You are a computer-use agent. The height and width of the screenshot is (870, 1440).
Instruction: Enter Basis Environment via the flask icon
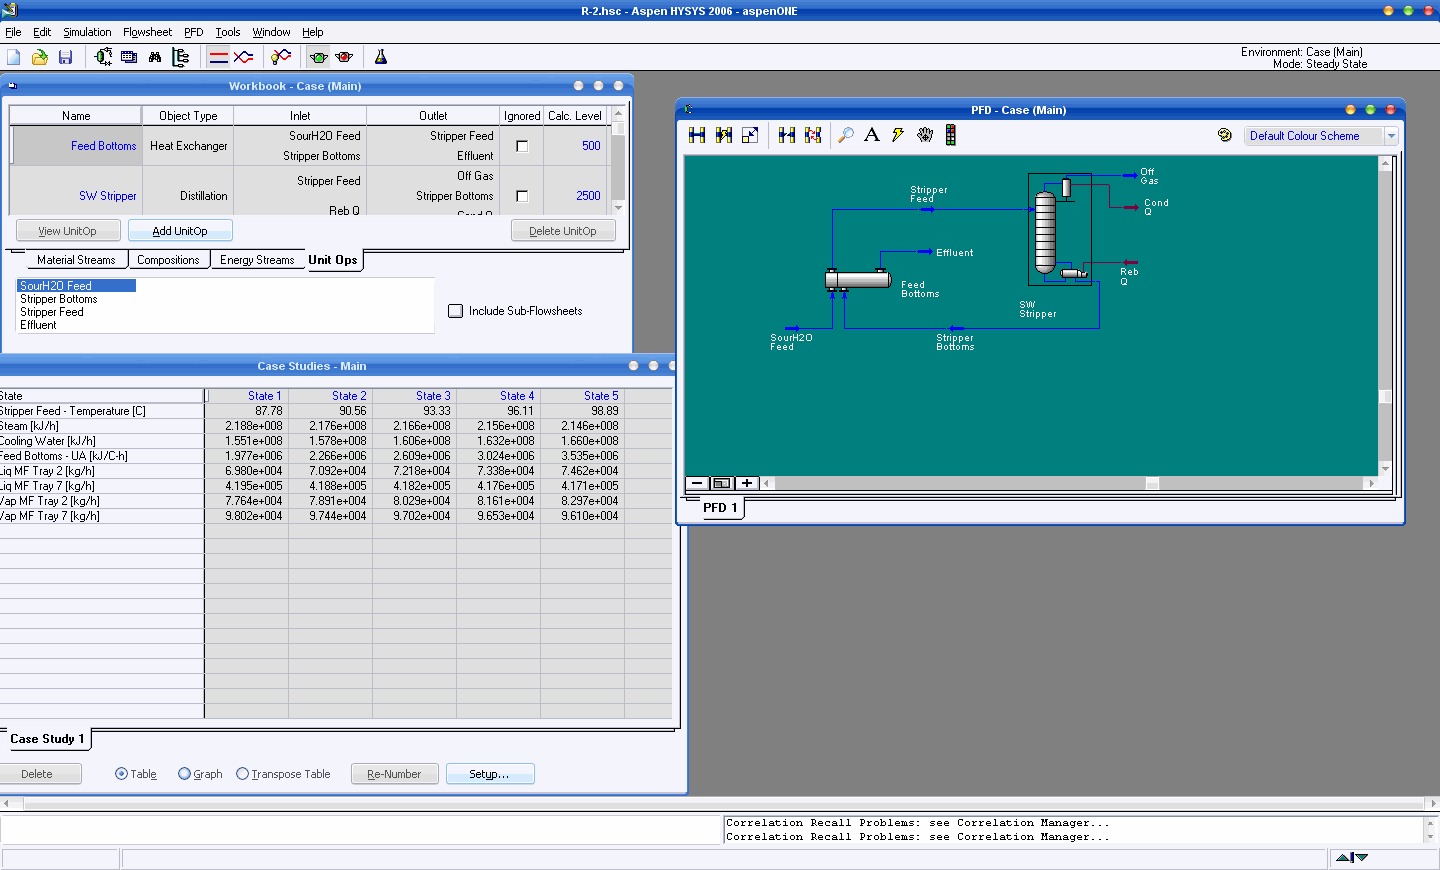381,57
